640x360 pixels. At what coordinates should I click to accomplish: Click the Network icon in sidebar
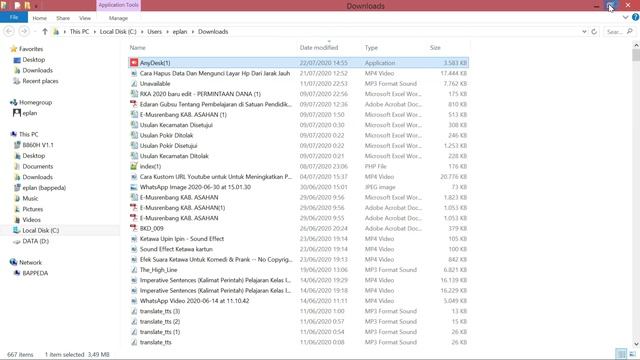(13, 262)
